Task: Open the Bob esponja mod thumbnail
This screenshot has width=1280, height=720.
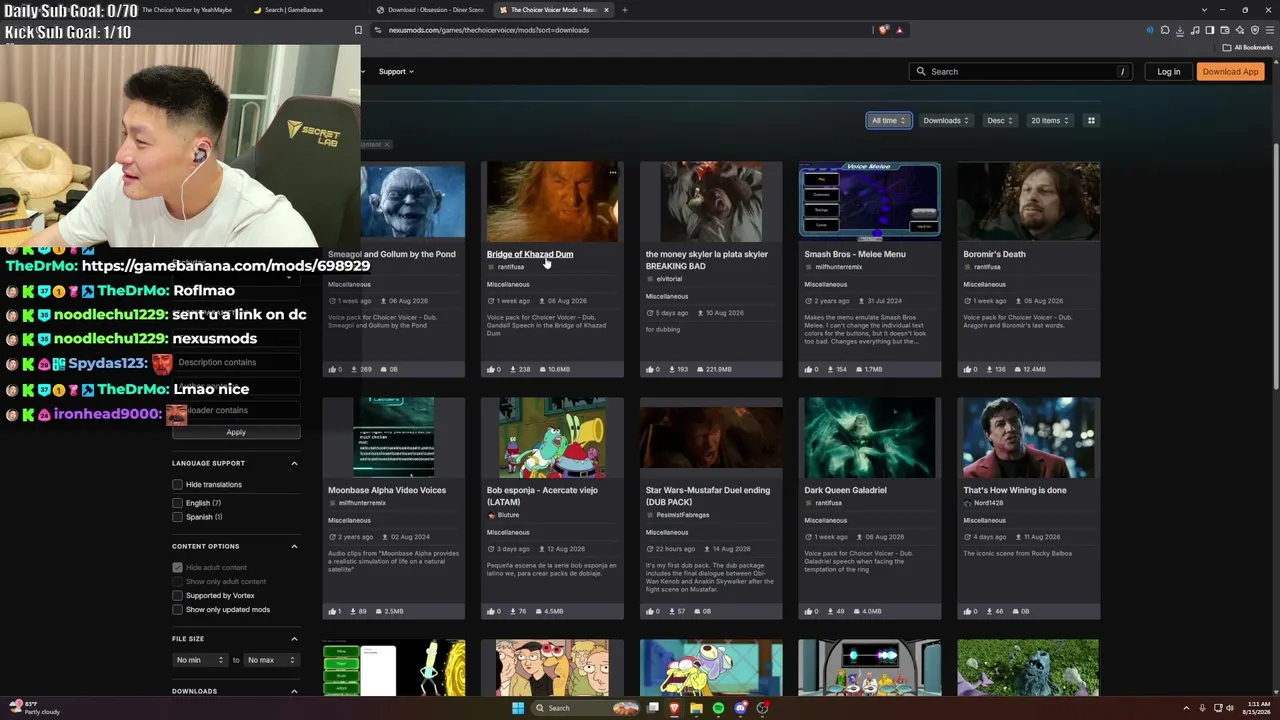Action: pos(552,438)
